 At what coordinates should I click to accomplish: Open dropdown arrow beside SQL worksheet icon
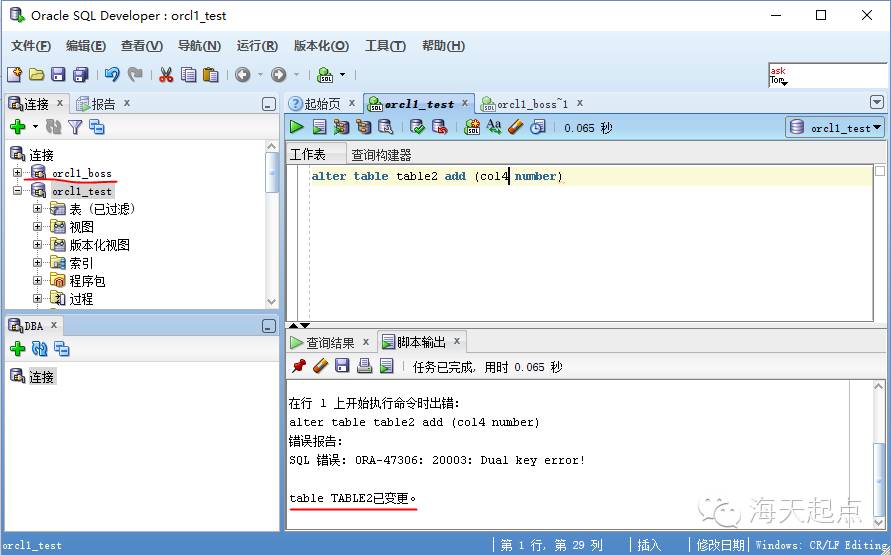click(x=342, y=74)
